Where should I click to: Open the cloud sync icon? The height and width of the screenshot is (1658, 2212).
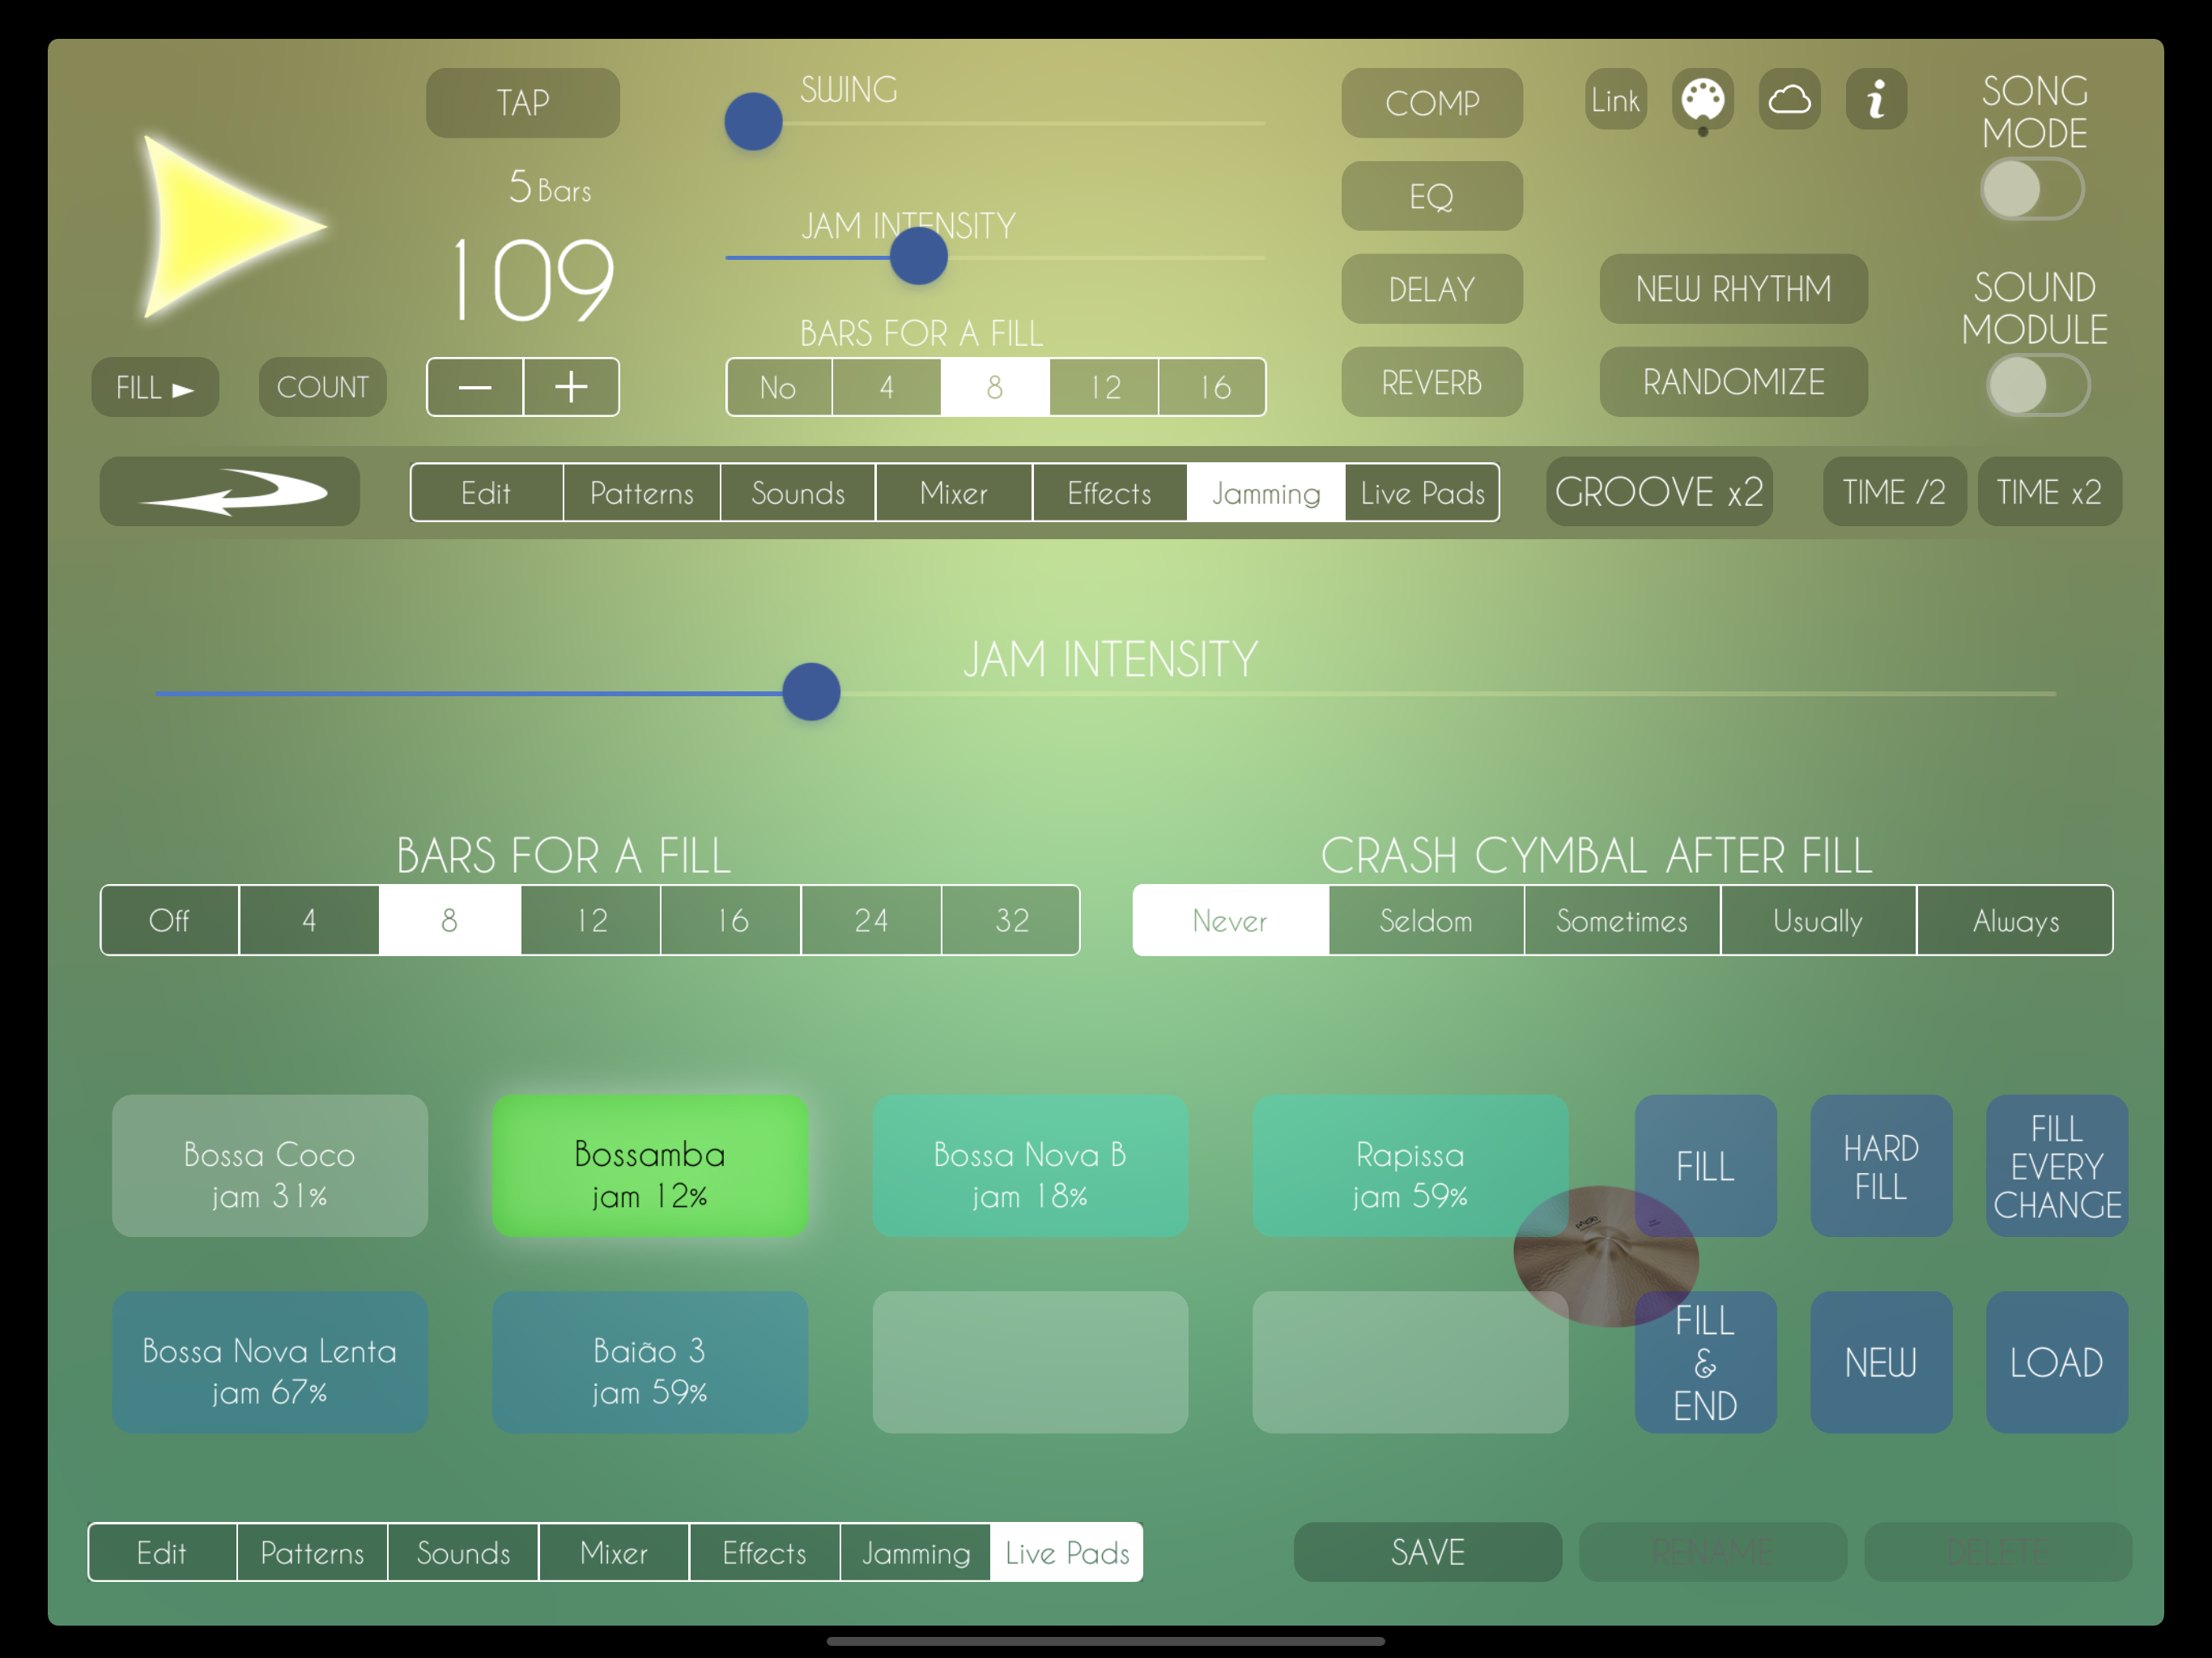1789,100
